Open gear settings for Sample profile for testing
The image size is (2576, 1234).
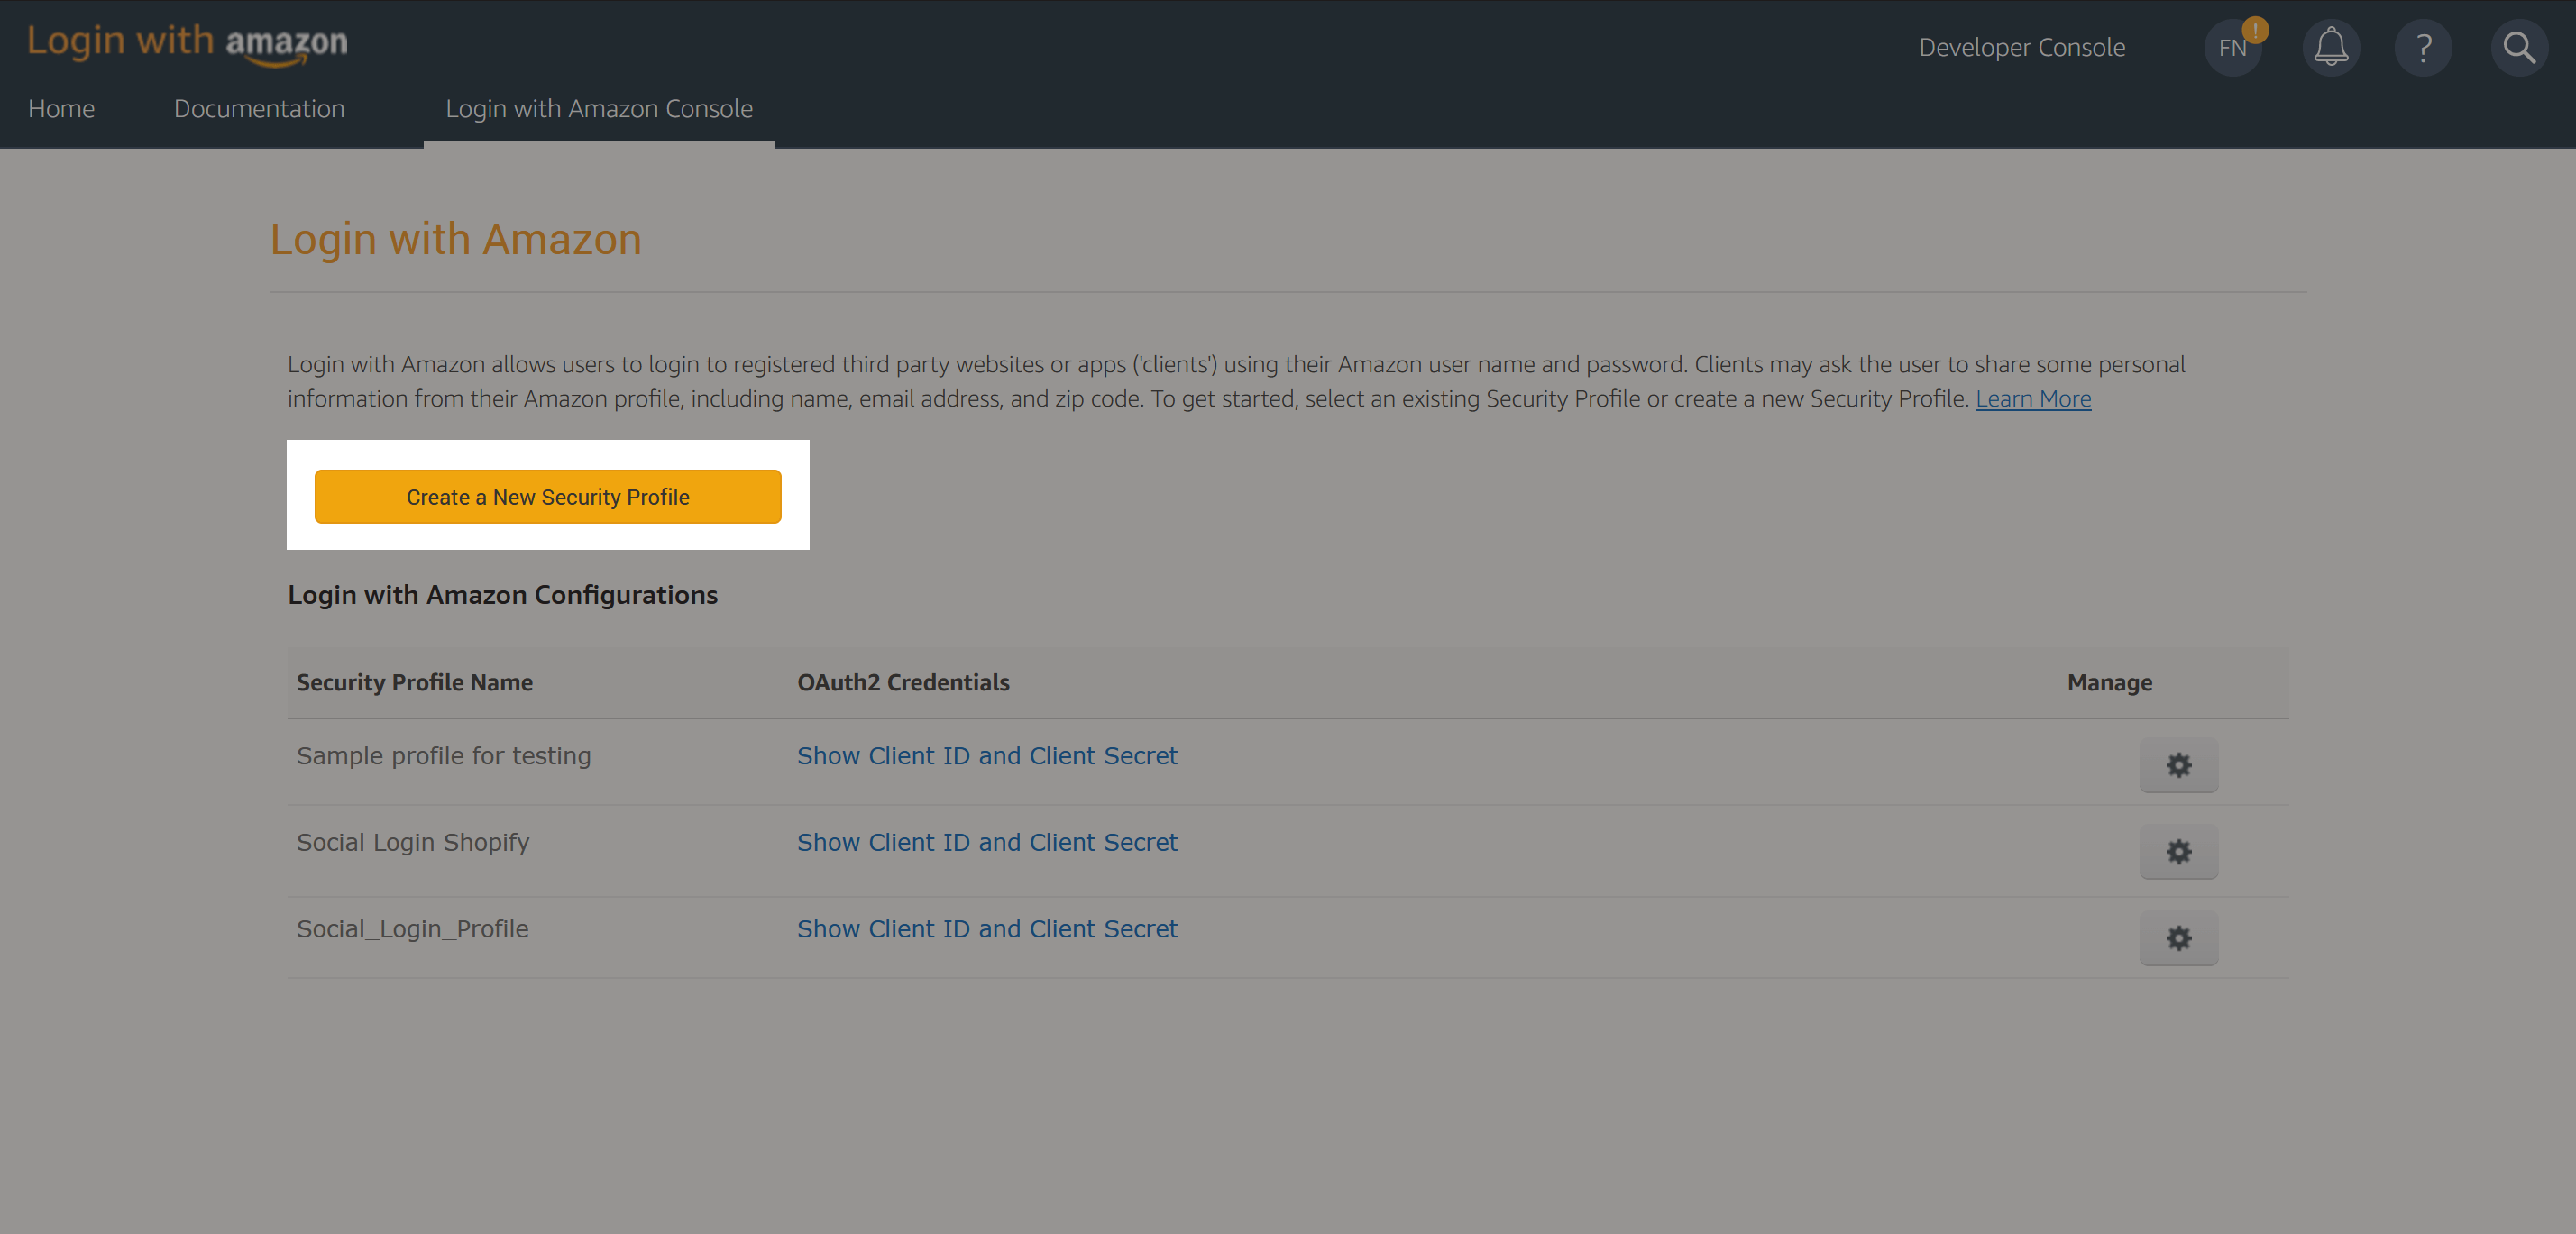(2179, 765)
